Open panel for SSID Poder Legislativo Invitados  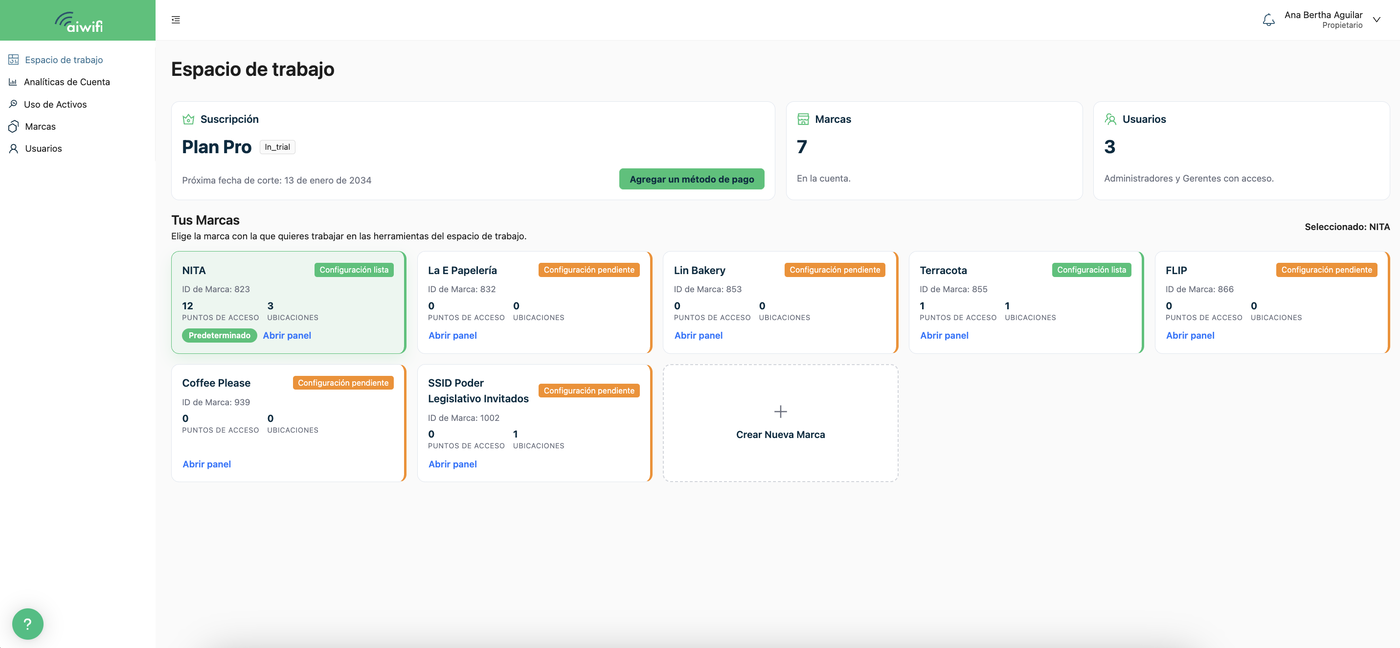point(452,464)
